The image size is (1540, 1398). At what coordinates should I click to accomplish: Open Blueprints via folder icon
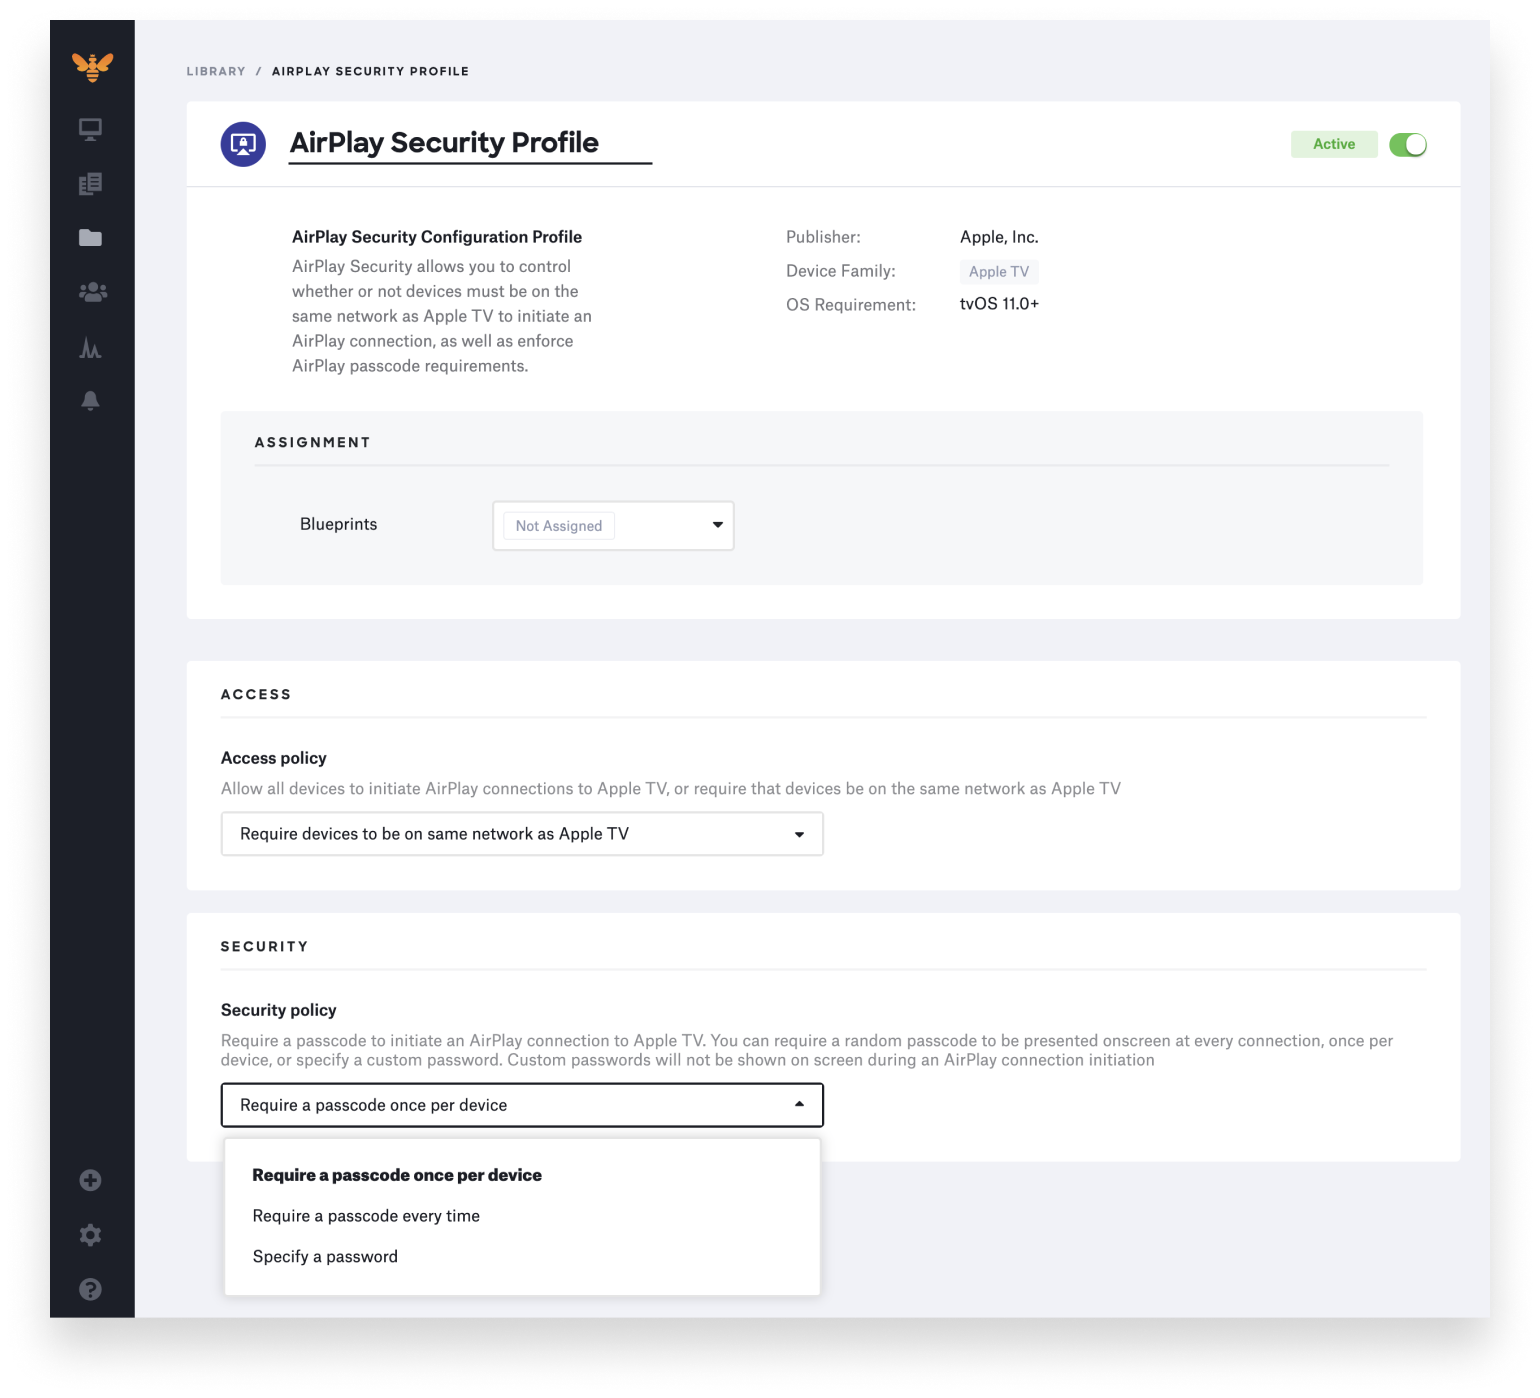click(x=90, y=236)
